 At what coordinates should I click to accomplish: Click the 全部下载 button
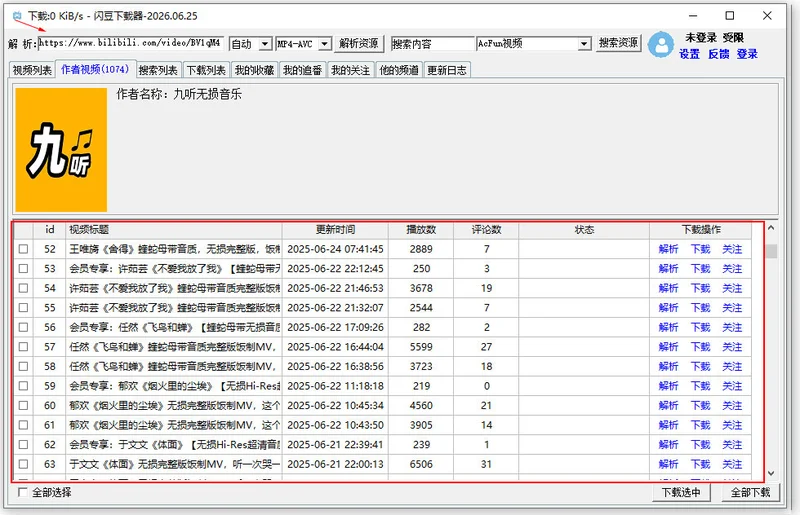pyautogui.click(x=751, y=492)
